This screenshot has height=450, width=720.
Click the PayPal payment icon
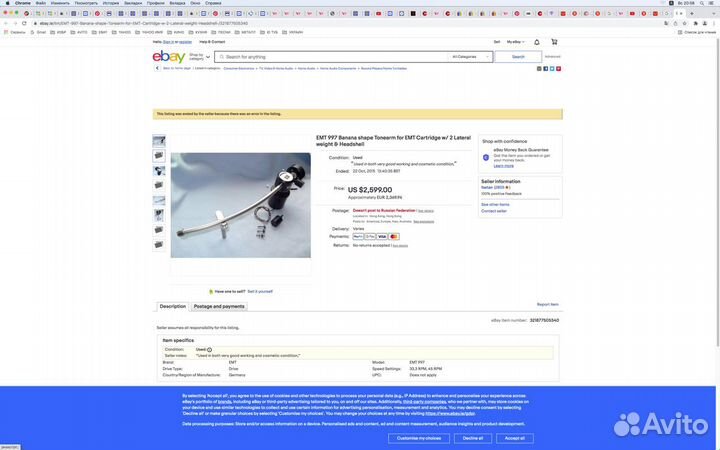click(358, 237)
